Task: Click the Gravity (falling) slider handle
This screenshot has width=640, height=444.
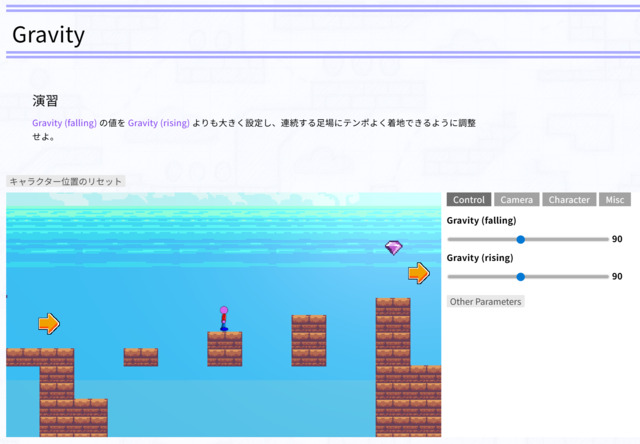Action: (520, 240)
